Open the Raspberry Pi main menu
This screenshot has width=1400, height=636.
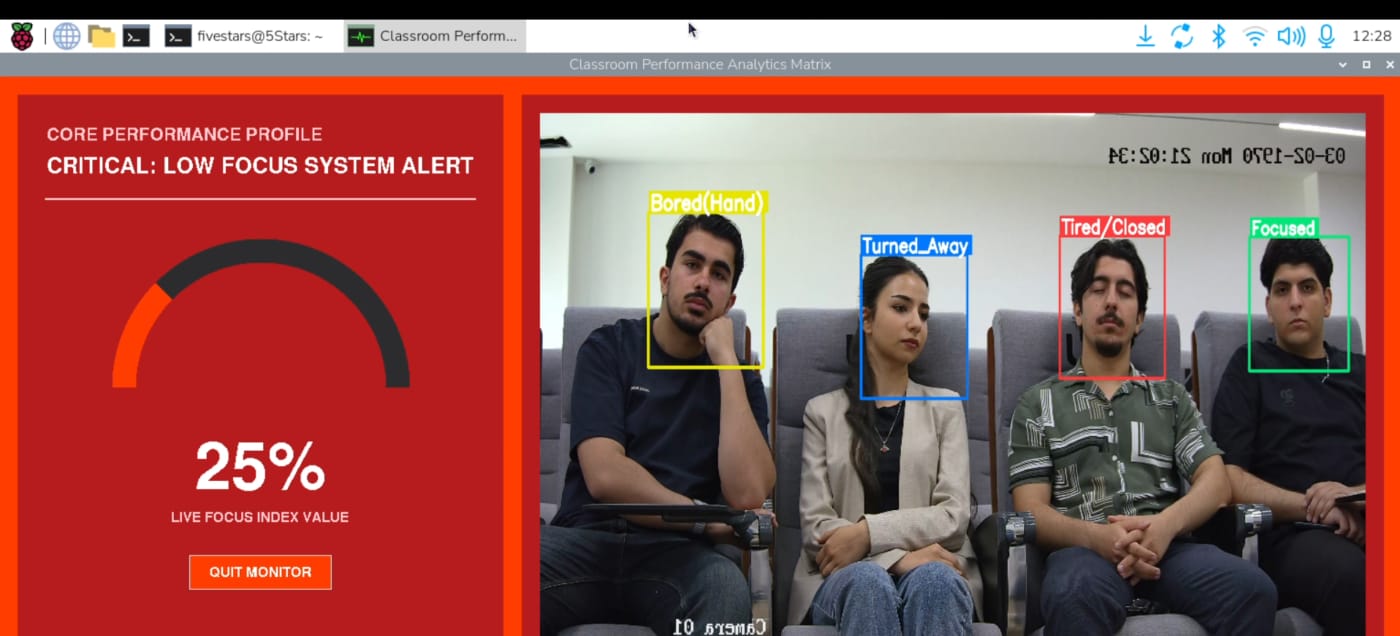[22, 37]
